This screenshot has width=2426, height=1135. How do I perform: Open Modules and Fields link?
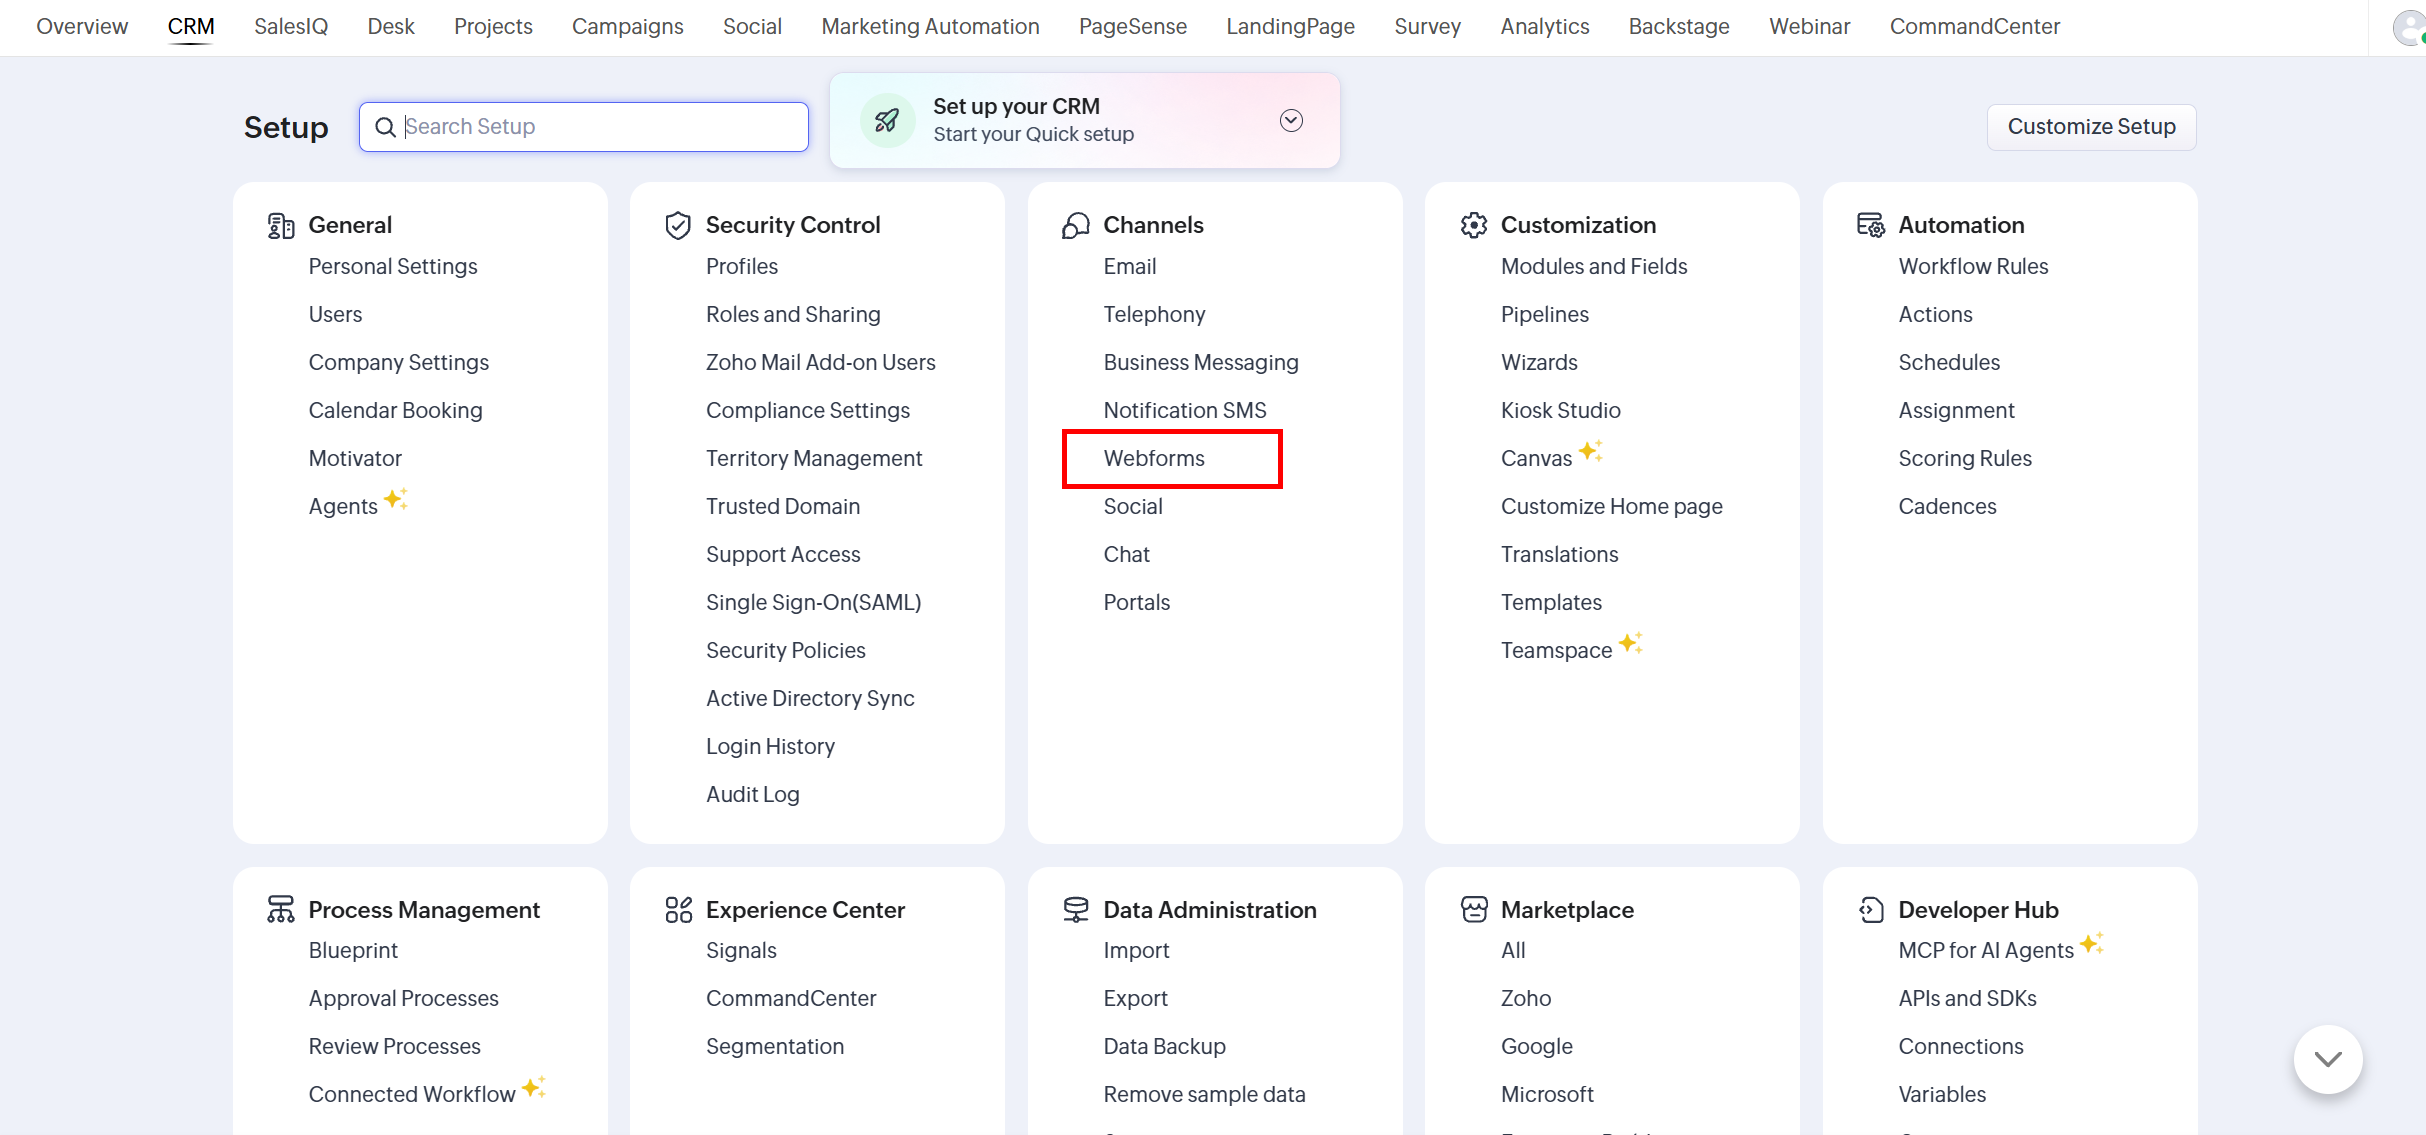pos(1594,266)
